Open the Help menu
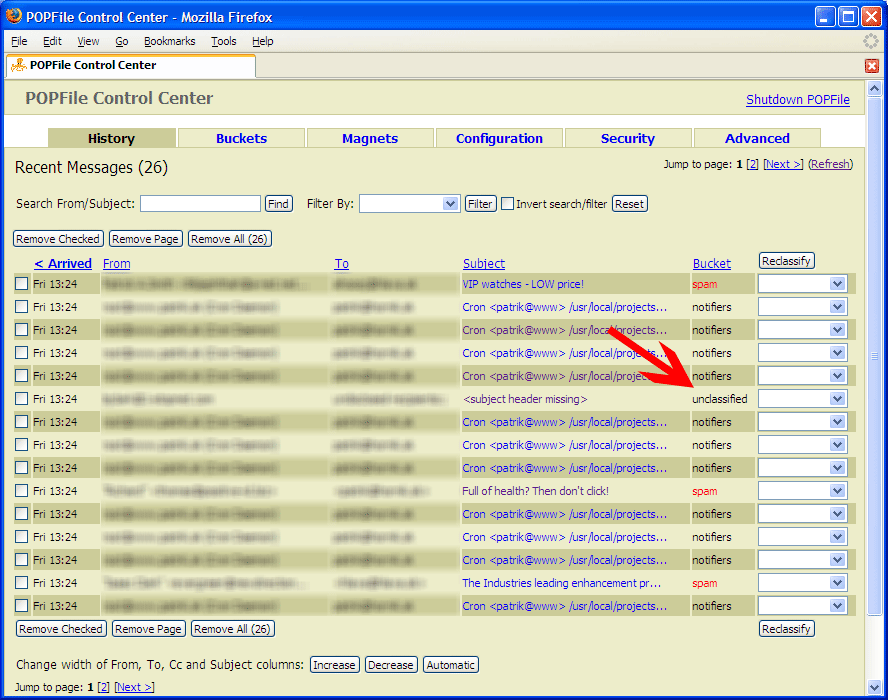Viewport: 888px width, 700px height. [x=263, y=41]
